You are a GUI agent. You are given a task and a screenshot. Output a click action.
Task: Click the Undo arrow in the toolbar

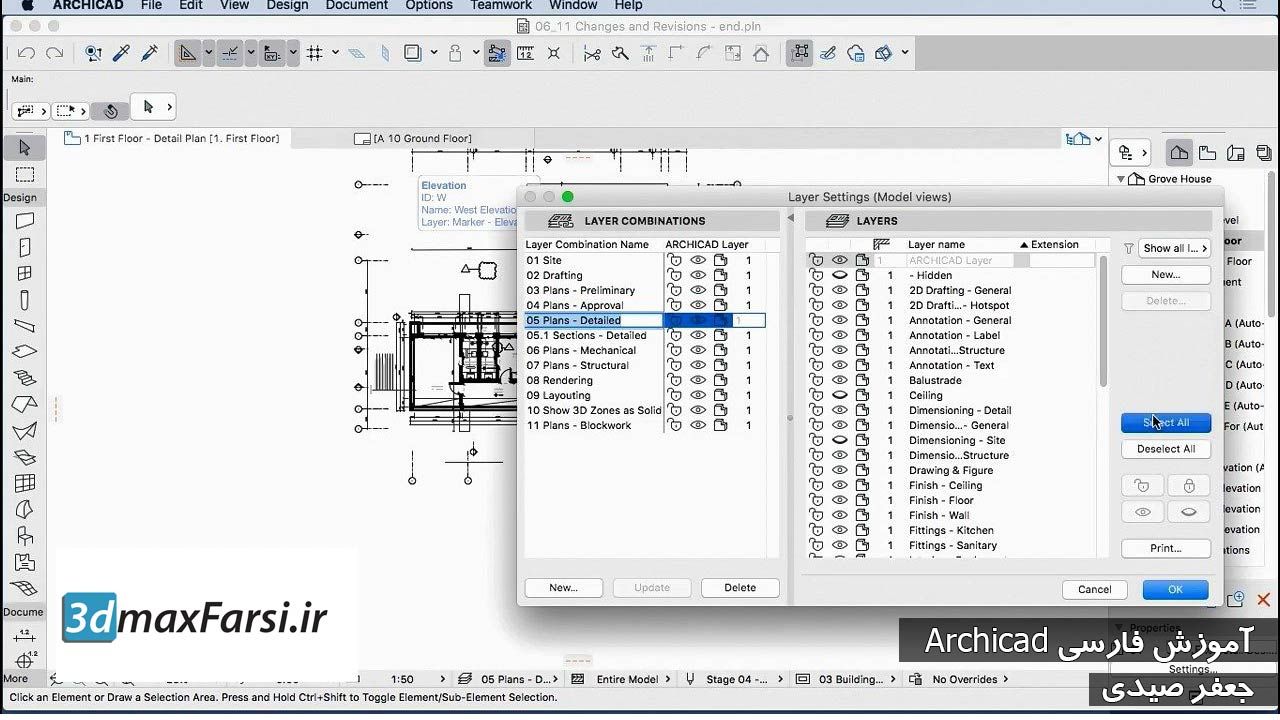(26, 53)
